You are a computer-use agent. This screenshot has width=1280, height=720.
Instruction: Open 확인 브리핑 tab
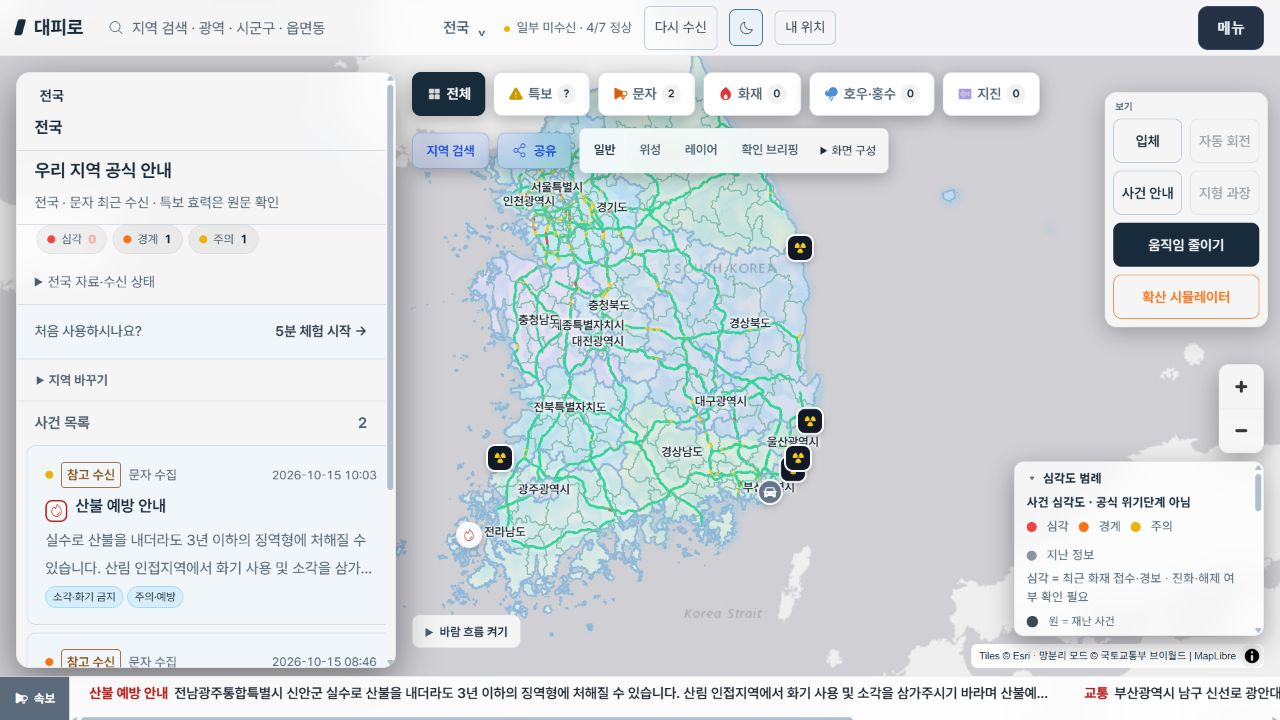click(x=769, y=150)
